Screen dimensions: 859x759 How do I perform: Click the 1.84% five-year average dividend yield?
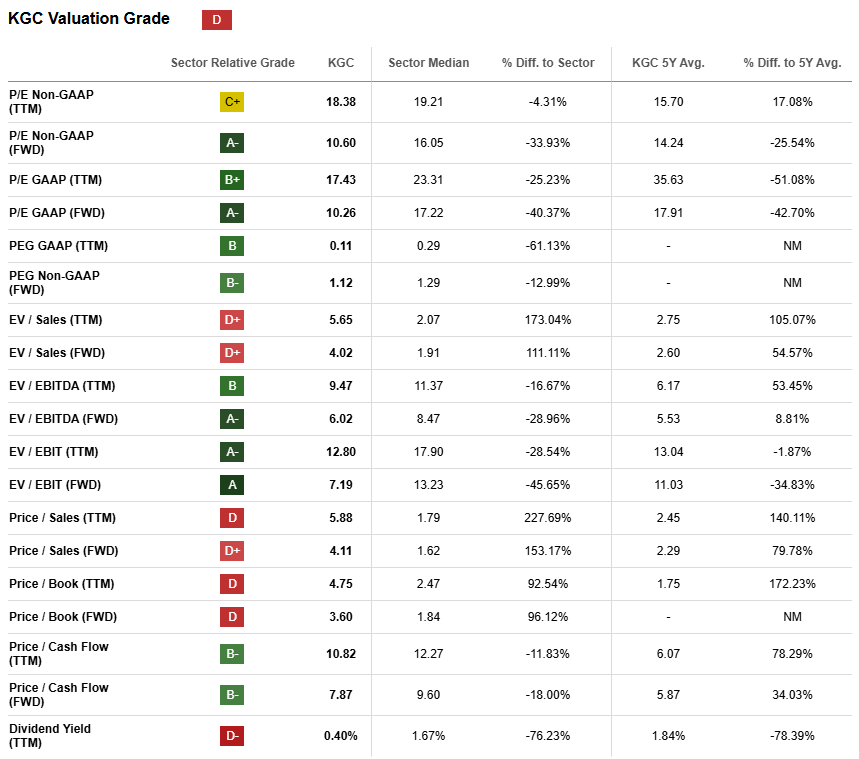tap(668, 735)
